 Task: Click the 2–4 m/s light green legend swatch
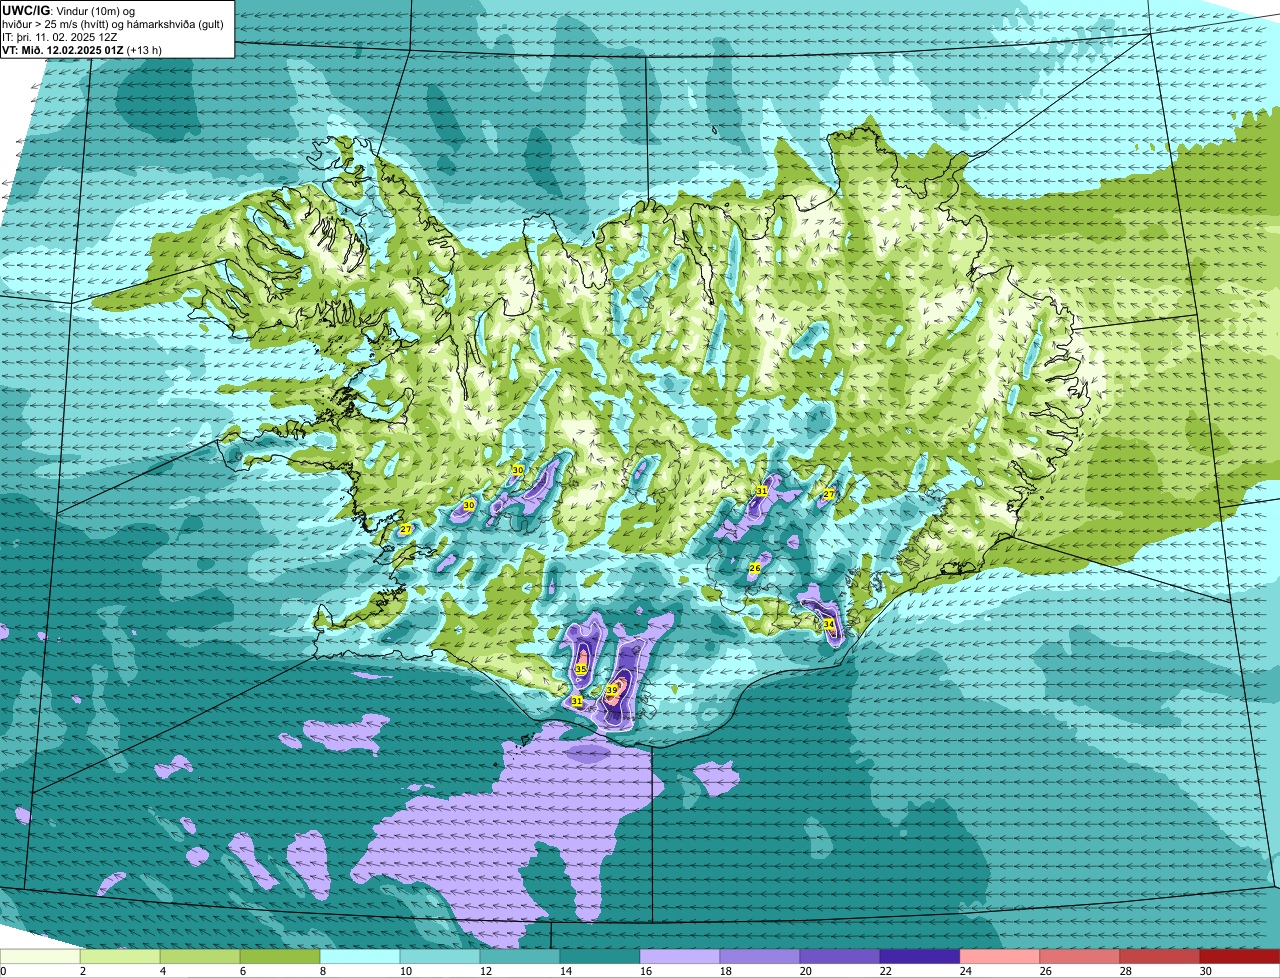pyautogui.click(x=120, y=957)
